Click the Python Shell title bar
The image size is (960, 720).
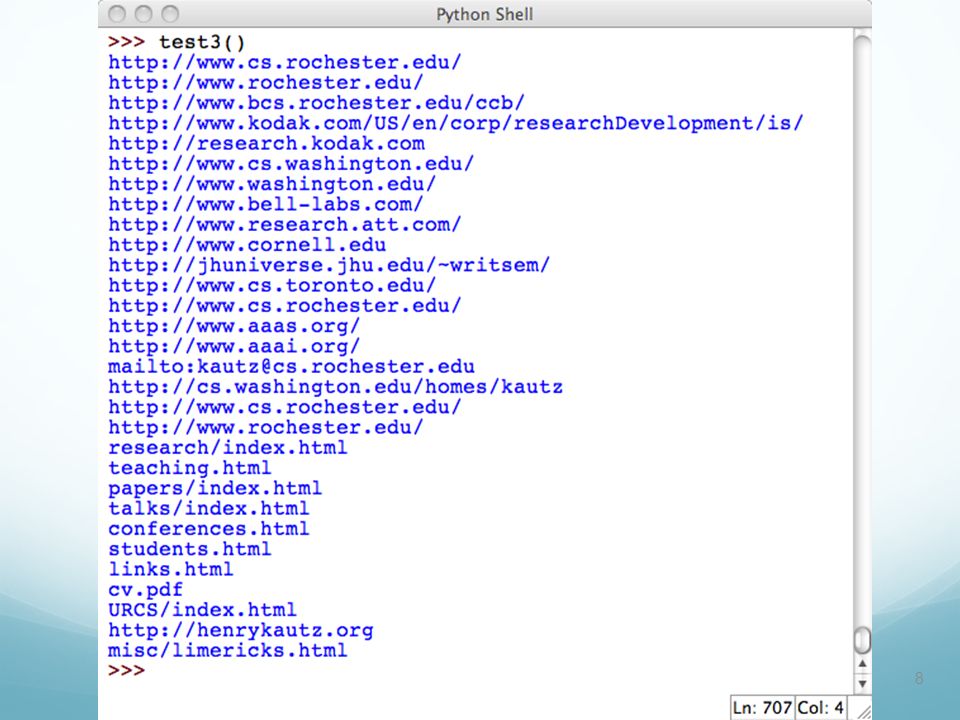[485, 14]
